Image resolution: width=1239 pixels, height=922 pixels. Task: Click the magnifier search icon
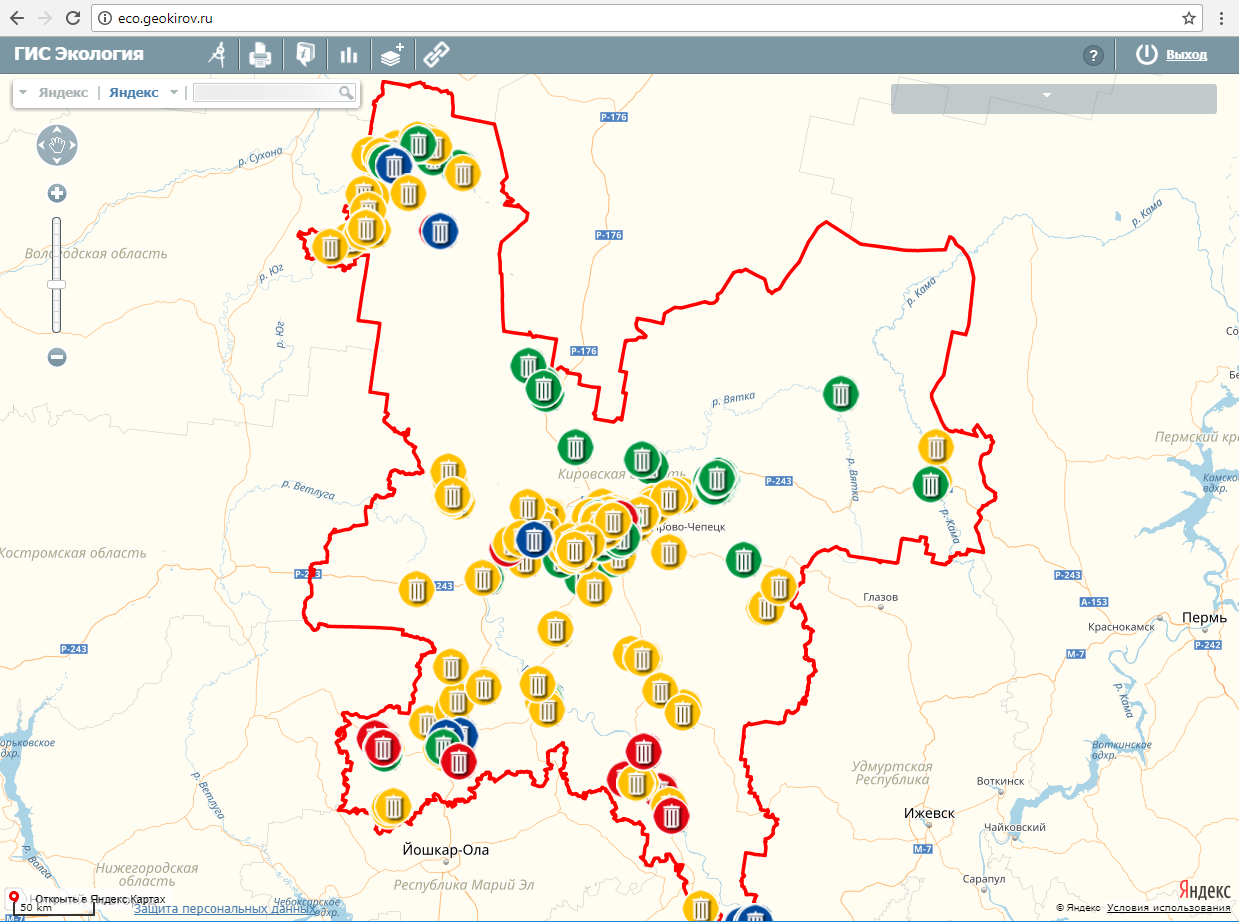(x=346, y=93)
